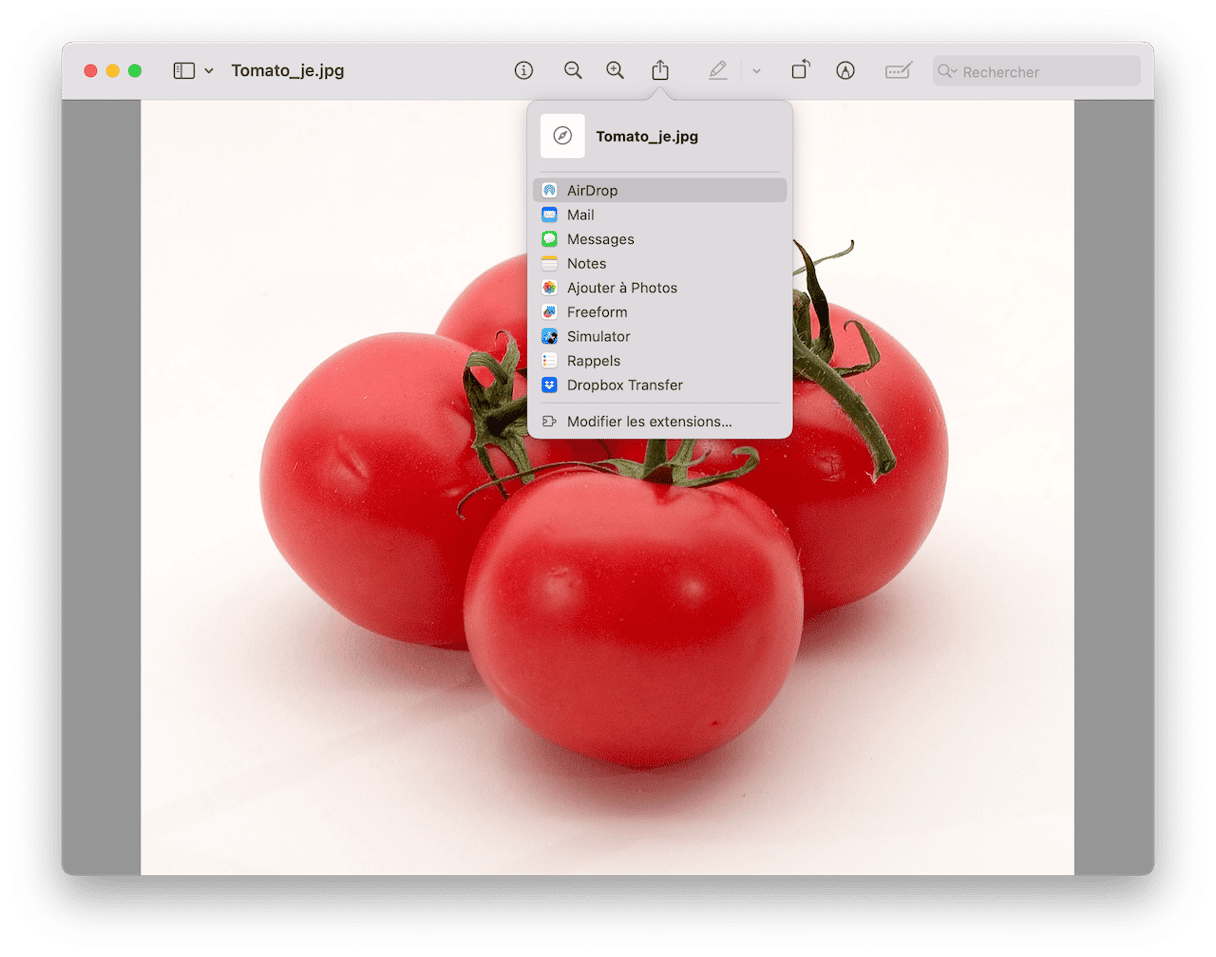This screenshot has width=1216, height=957.
Task: Toggle the sidebar view button
Action: (x=184, y=71)
